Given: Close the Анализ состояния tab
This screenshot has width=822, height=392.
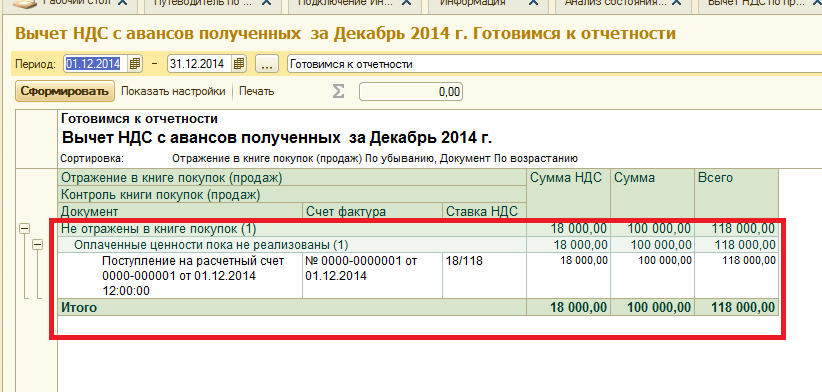Looking at the screenshot, I should pyautogui.click(x=677, y=3).
